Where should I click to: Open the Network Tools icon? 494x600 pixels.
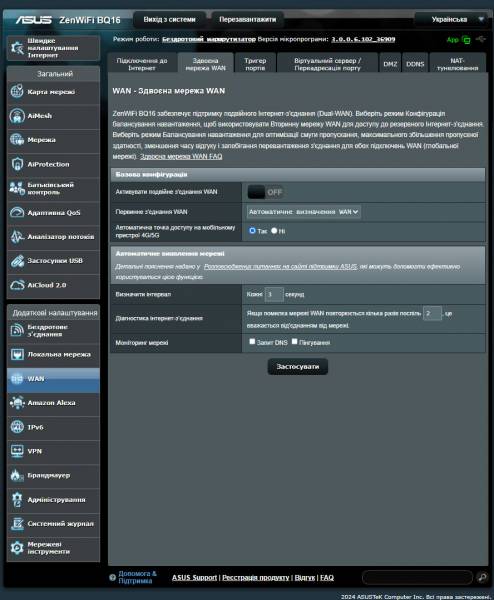click(17, 548)
